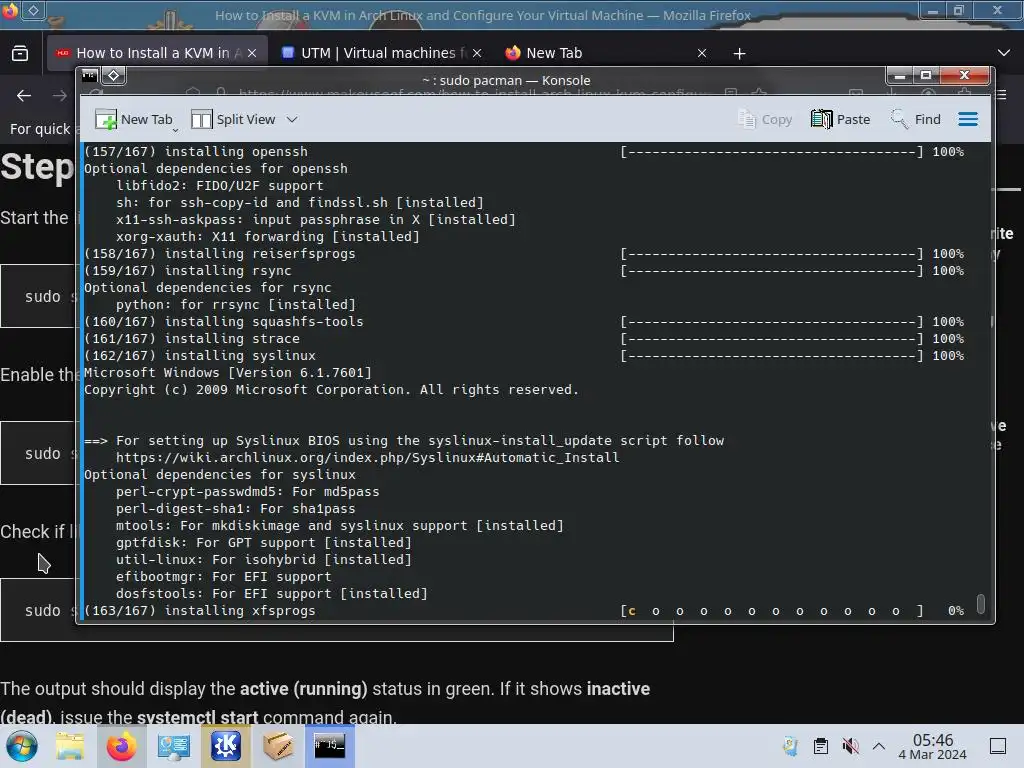Click the Firefox application menu at window edge

[1002, 95]
